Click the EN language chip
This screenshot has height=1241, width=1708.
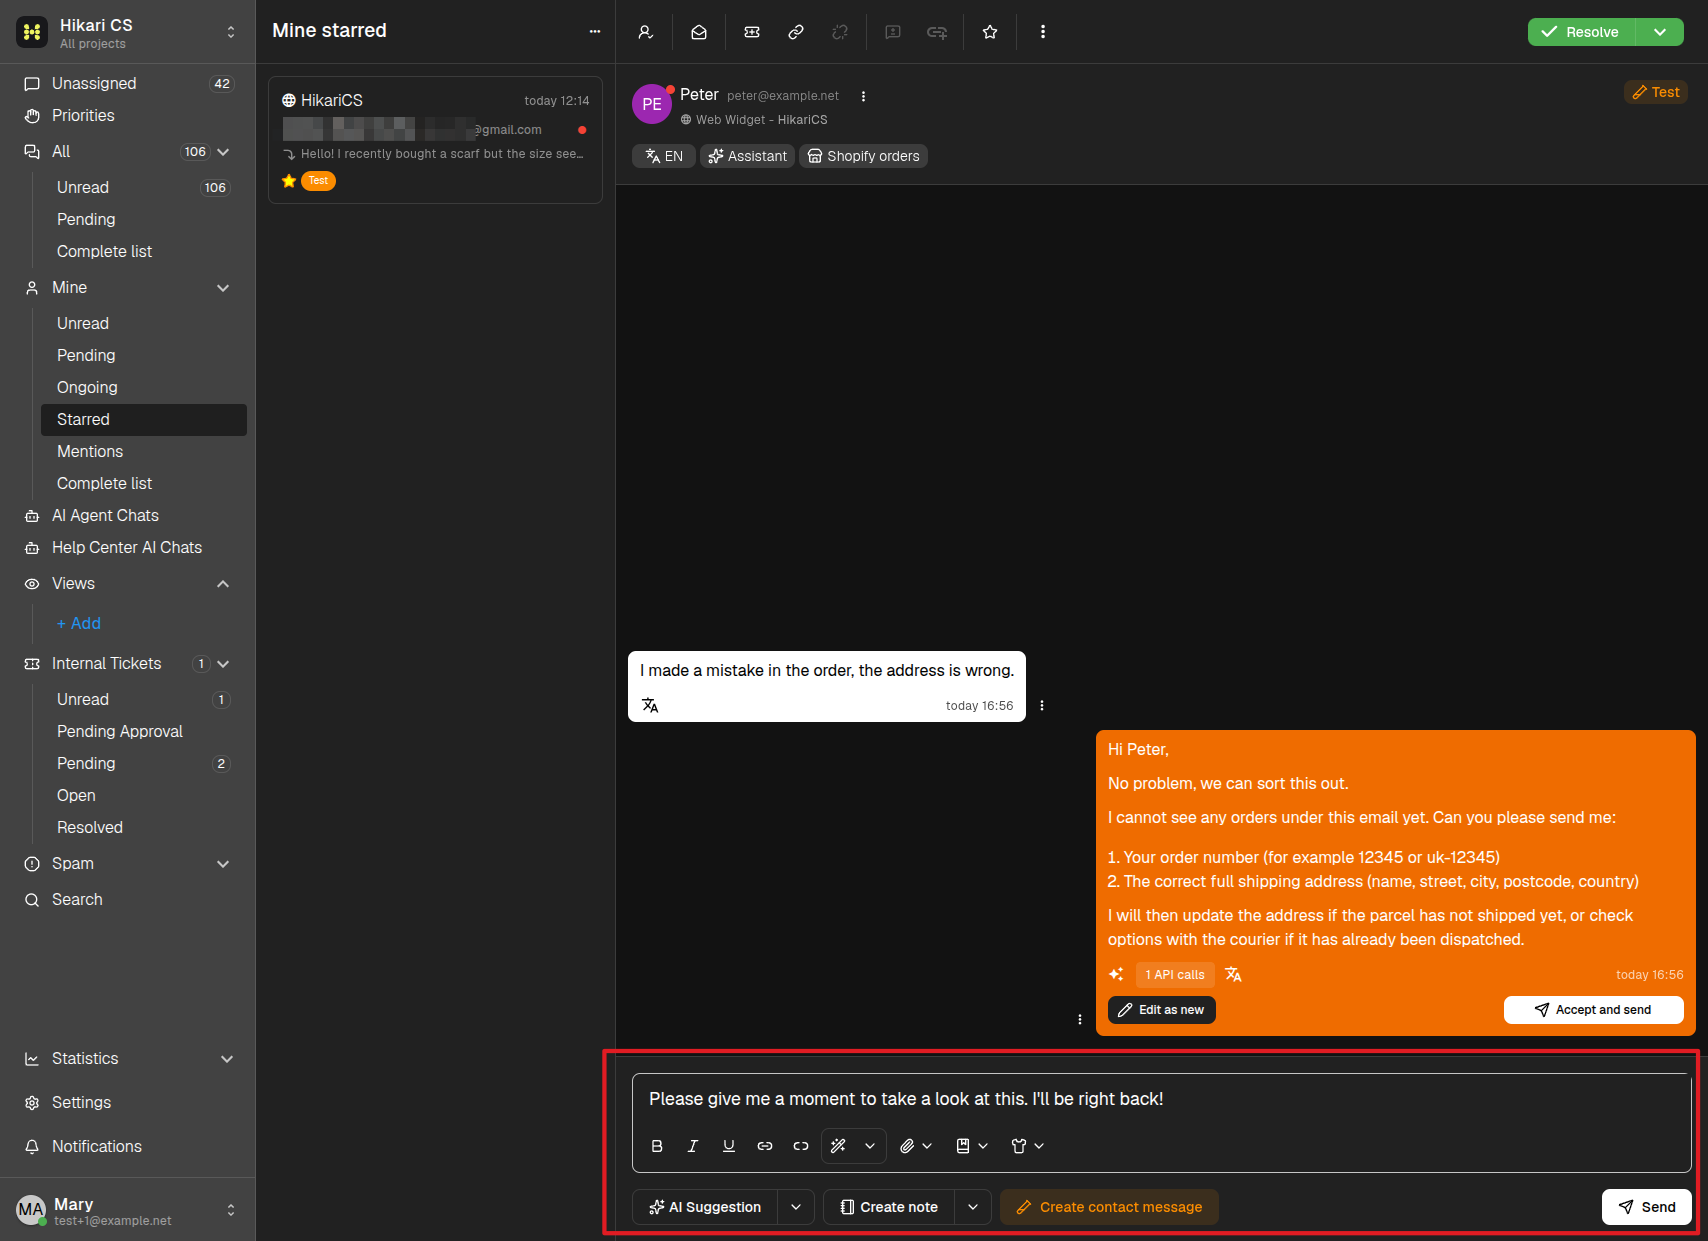click(664, 156)
